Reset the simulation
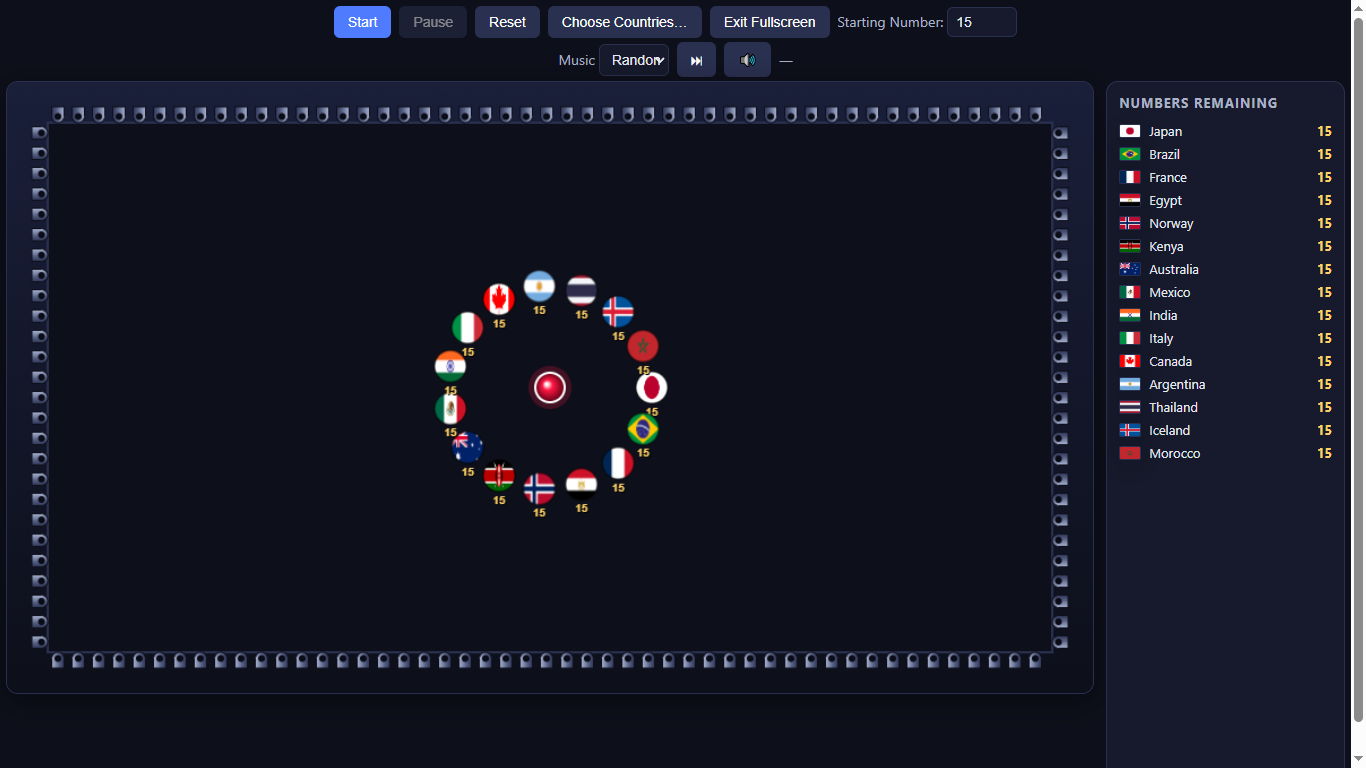1366x768 pixels. (507, 22)
